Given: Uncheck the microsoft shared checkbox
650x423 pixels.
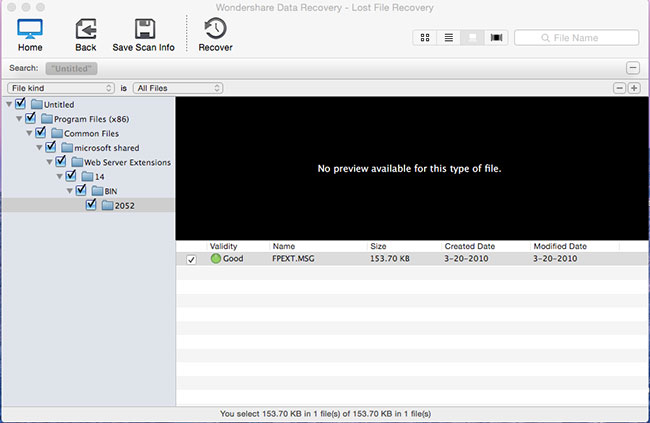Looking at the screenshot, I should click(51, 146).
